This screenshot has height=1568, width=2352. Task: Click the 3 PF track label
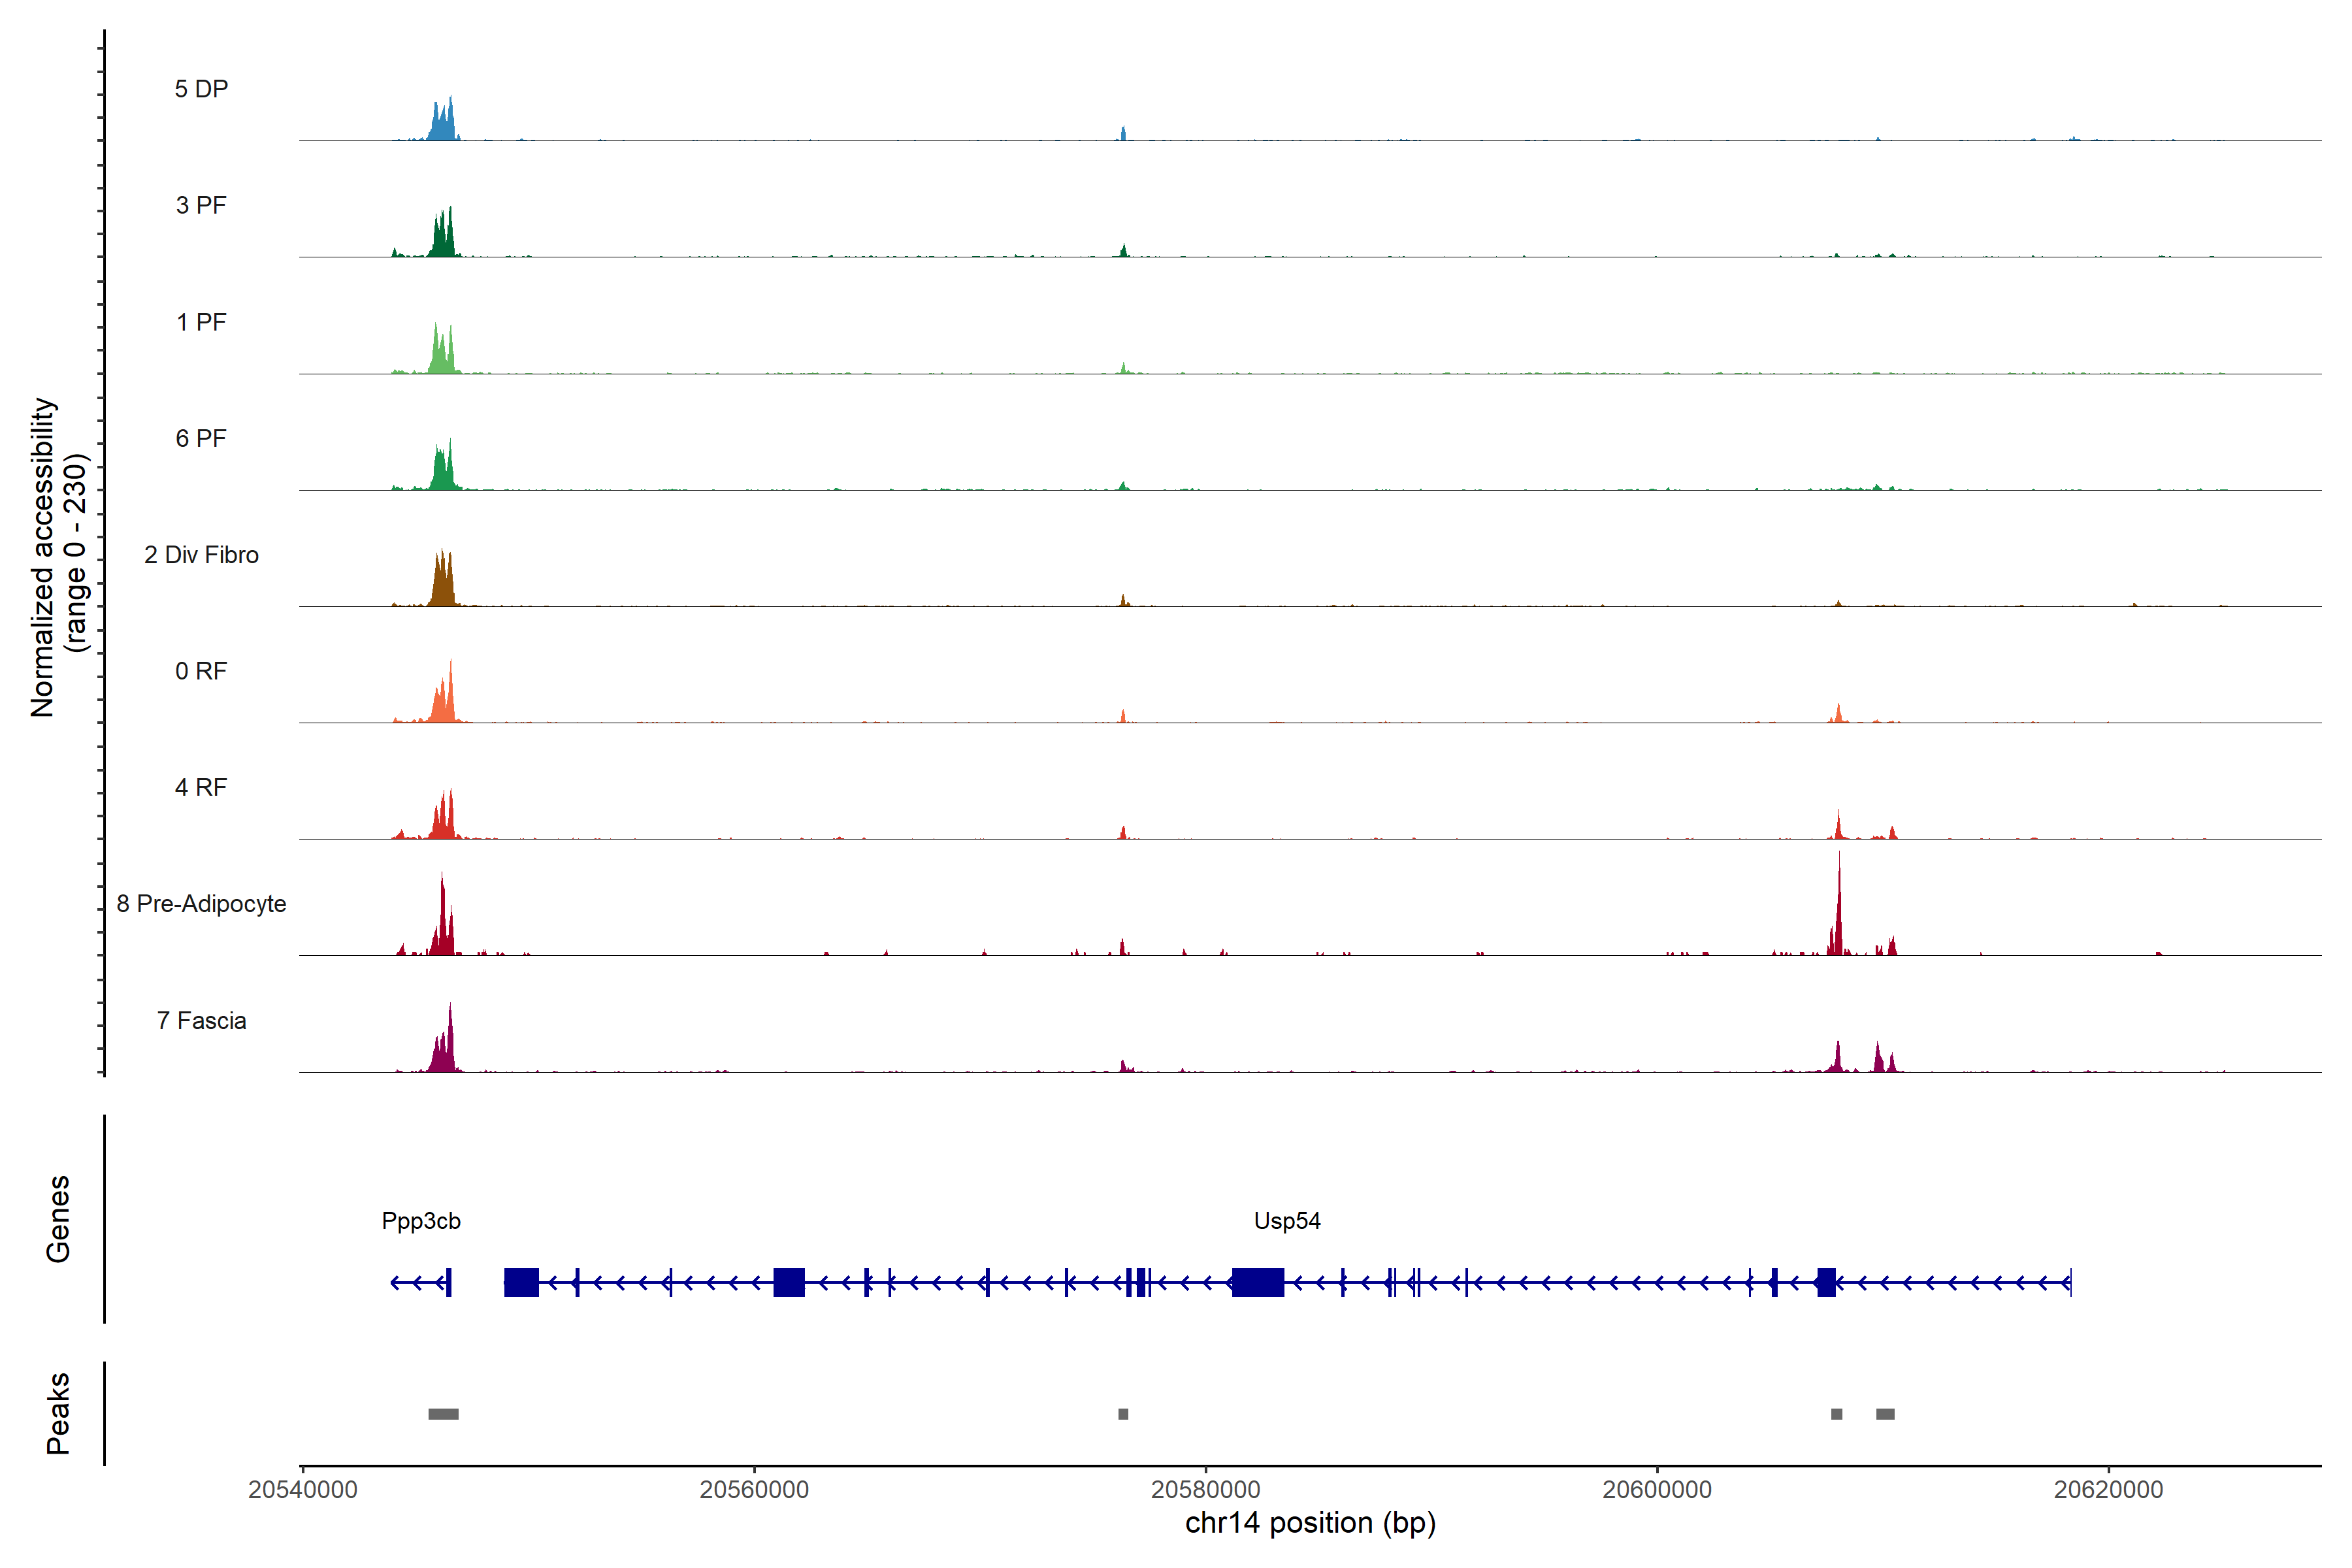(201, 205)
